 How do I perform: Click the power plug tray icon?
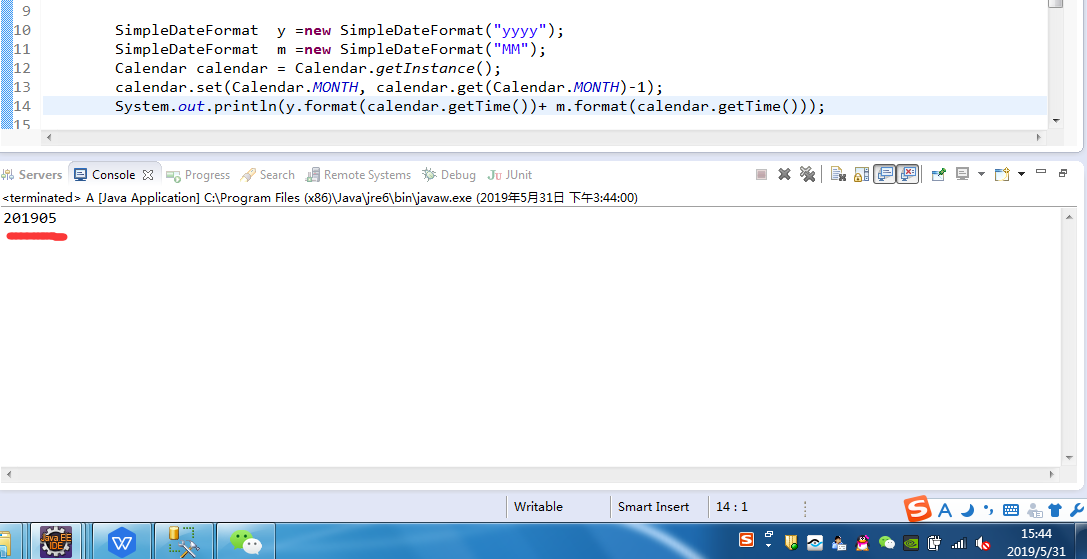[934, 542]
